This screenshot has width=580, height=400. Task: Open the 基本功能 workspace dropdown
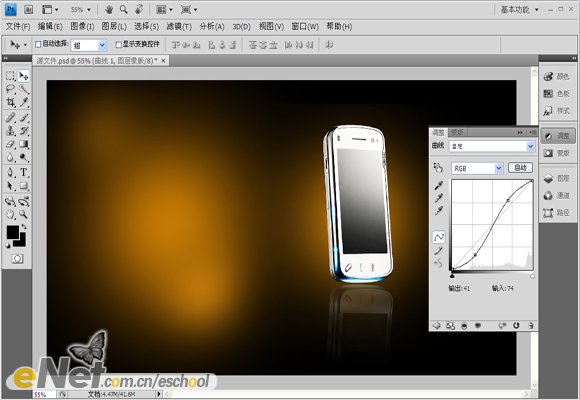coord(519,10)
